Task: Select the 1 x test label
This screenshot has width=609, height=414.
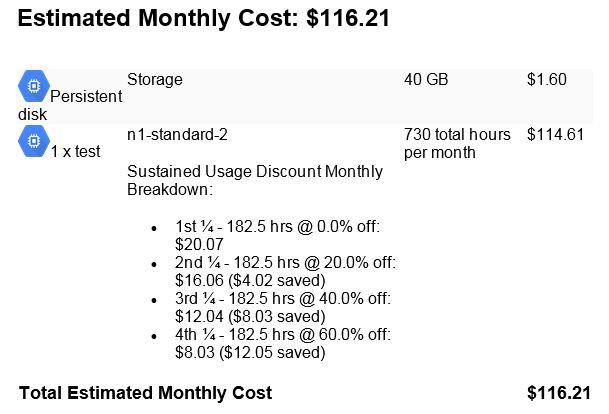Action: coord(75,151)
